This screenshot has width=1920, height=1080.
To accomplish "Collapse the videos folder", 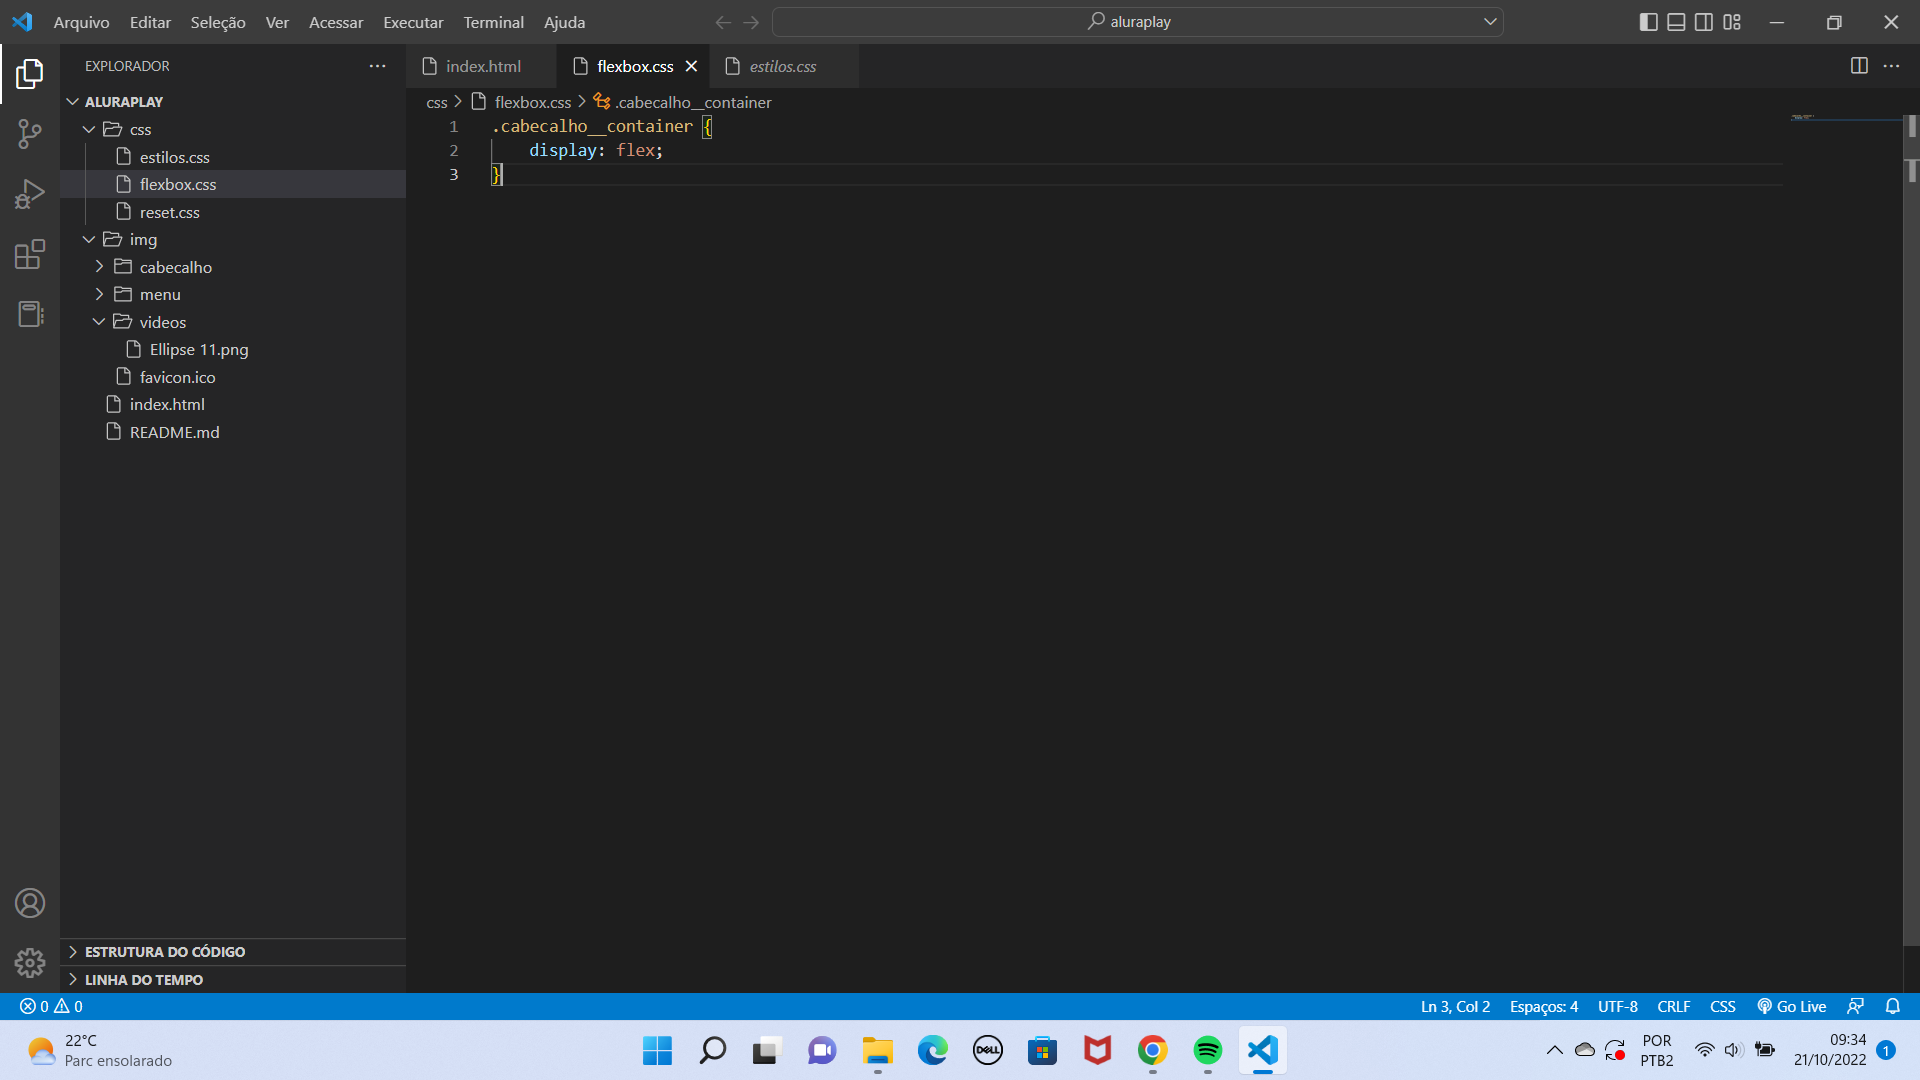I will click(233, 322).
